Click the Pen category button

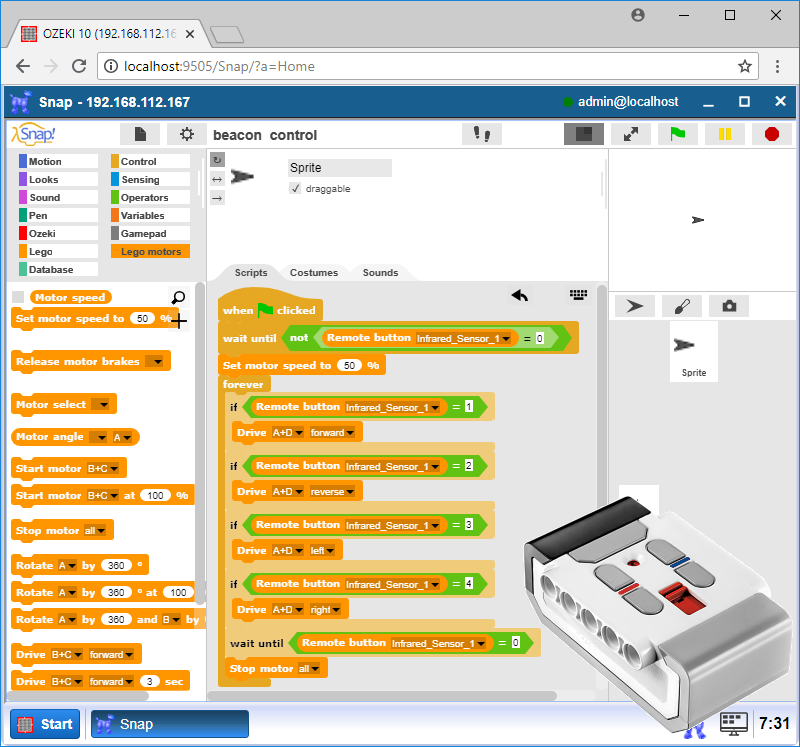click(x=58, y=215)
